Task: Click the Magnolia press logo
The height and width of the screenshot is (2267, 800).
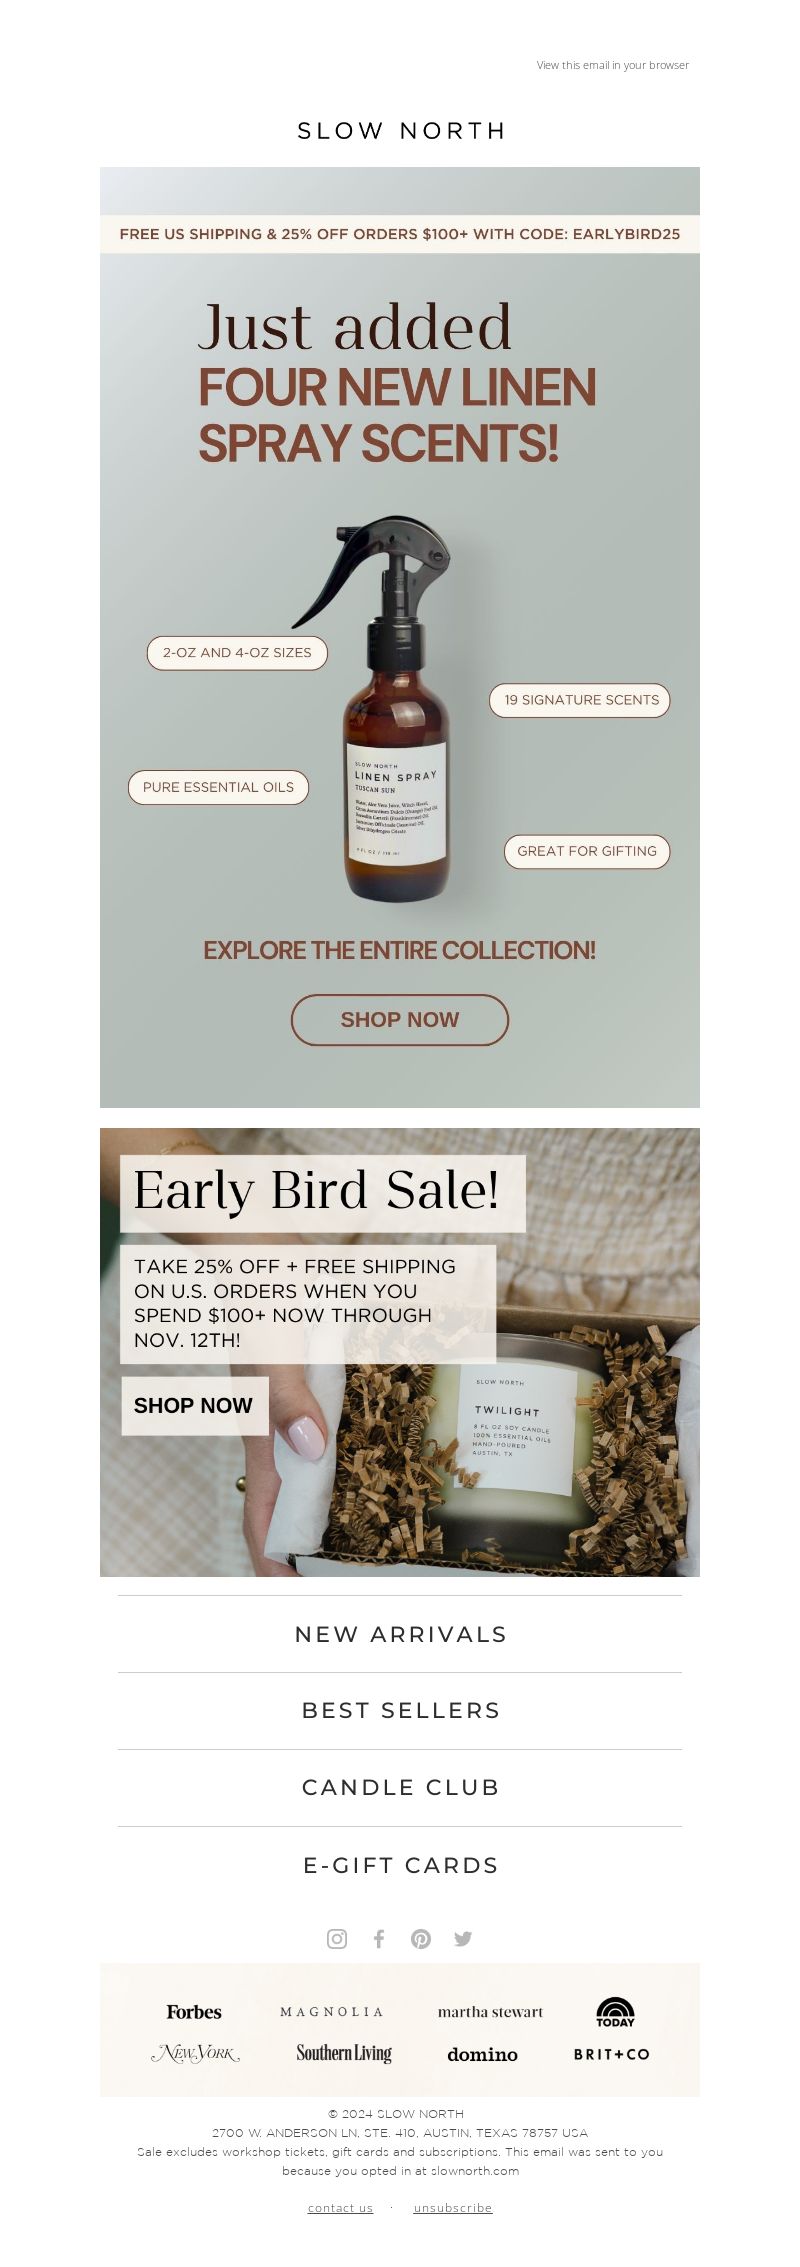Action: coord(331,2012)
